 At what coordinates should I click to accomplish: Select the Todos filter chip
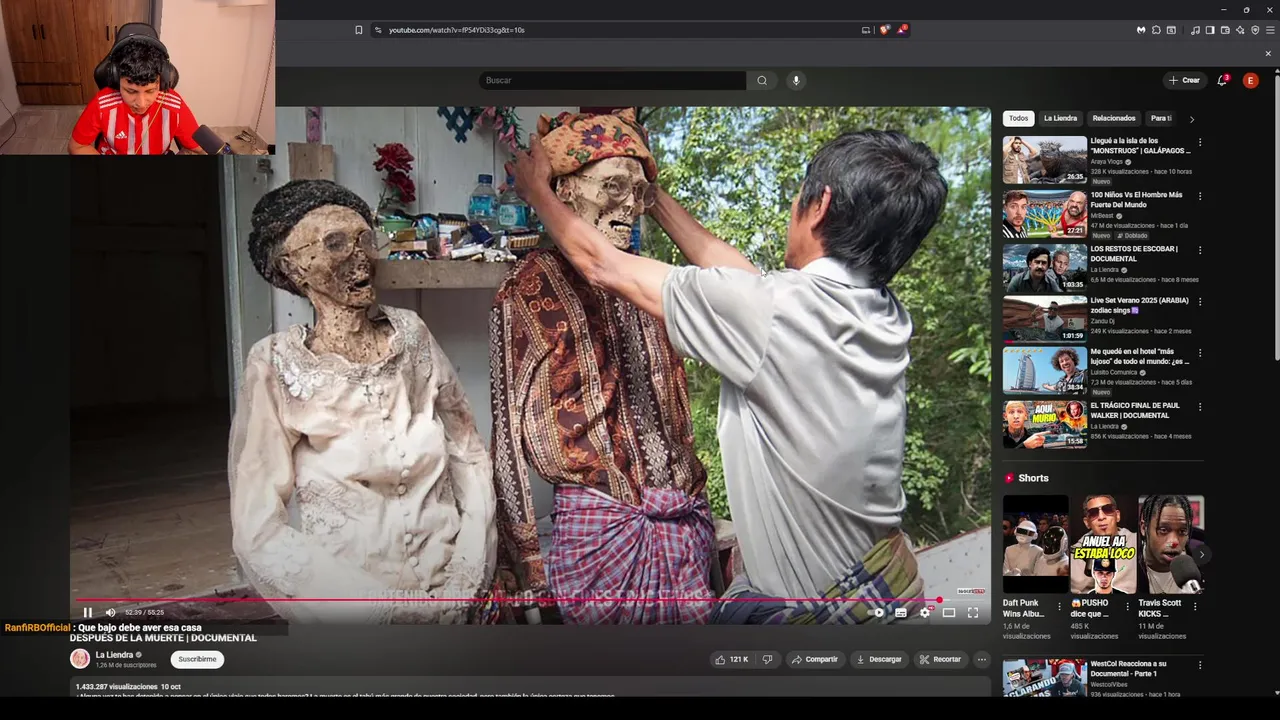pos(1018,118)
